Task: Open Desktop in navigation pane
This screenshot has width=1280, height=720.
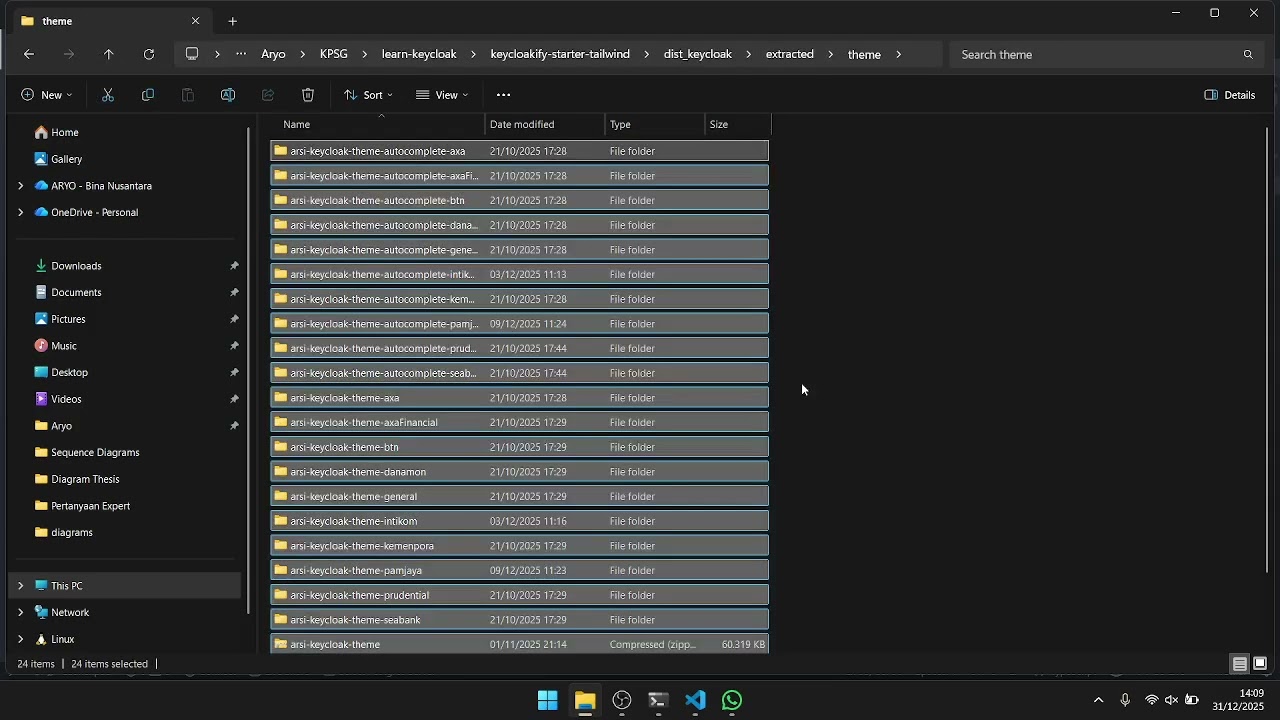Action: click(x=69, y=373)
